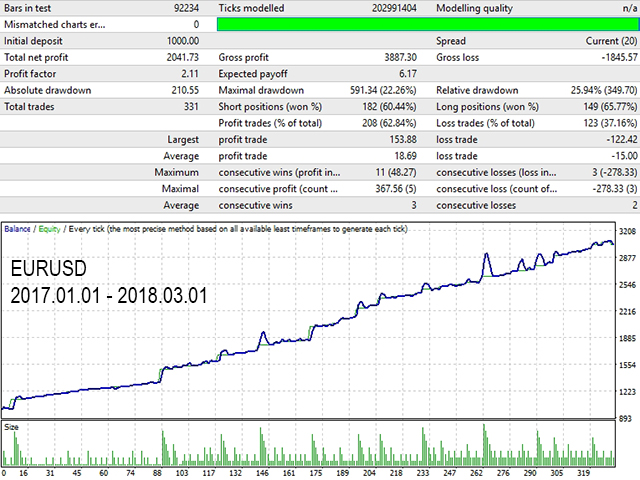Click the Modelling quality n/a value
This screenshot has width=640, height=480.
[630, 8]
